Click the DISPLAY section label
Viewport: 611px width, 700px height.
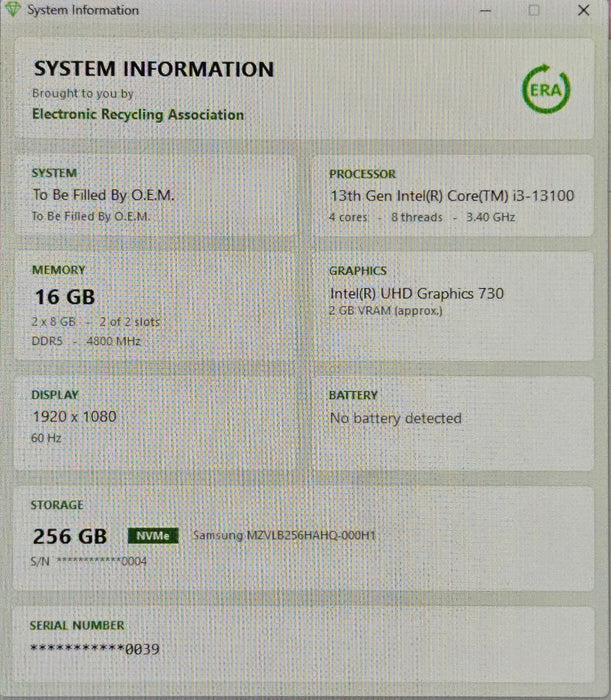point(55,395)
